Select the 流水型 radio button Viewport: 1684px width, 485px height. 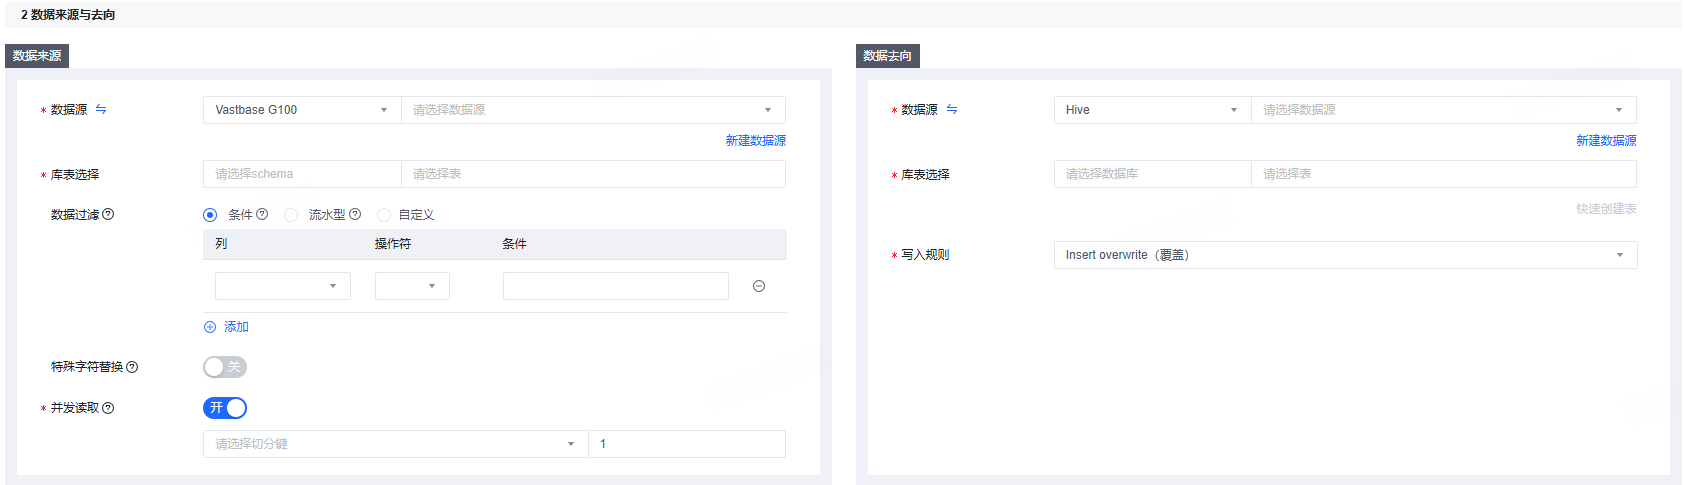click(291, 215)
